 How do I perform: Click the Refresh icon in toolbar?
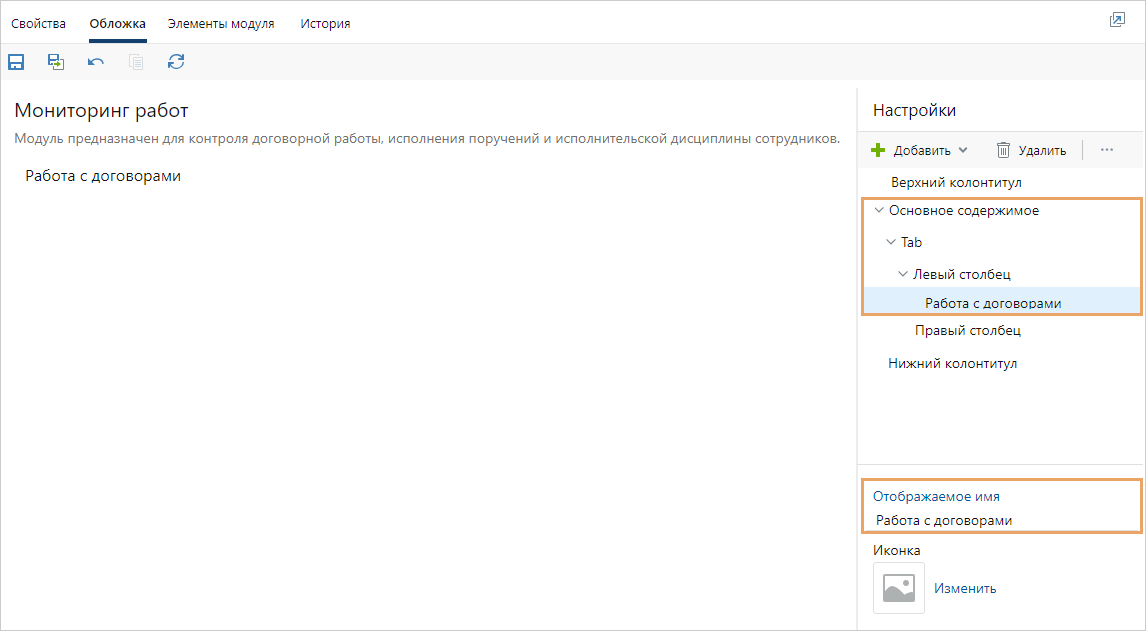tap(176, 62)
